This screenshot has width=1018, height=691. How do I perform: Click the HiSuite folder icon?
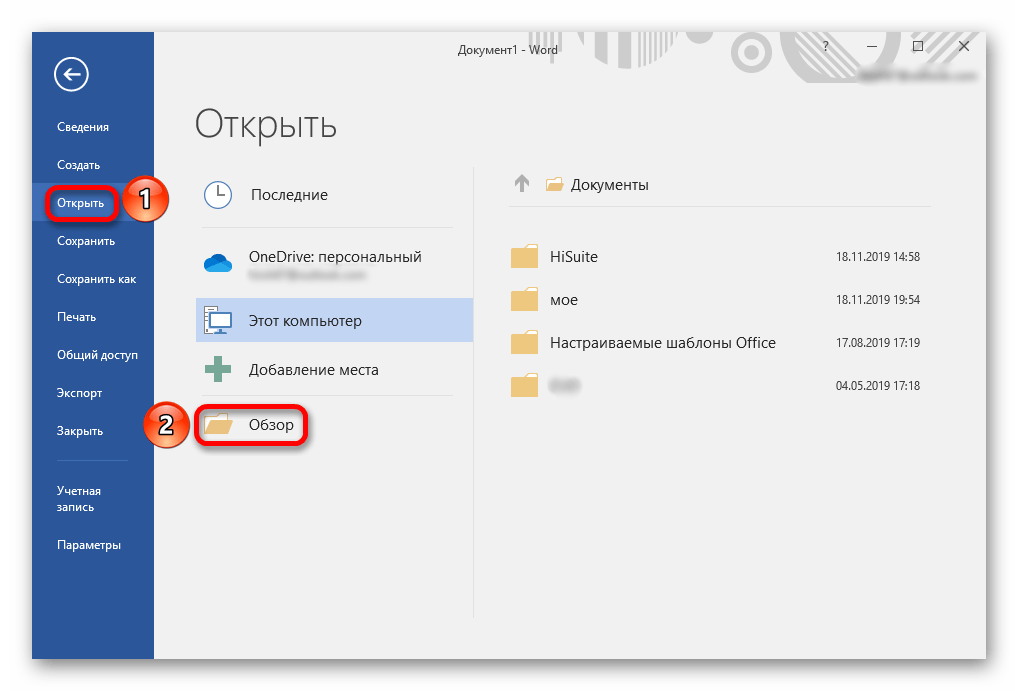[525, 257]
